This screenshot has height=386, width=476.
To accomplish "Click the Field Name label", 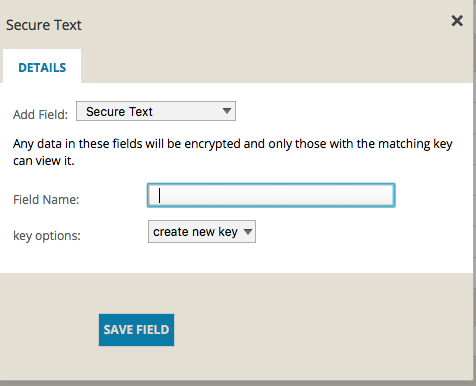I will point(46,200).
